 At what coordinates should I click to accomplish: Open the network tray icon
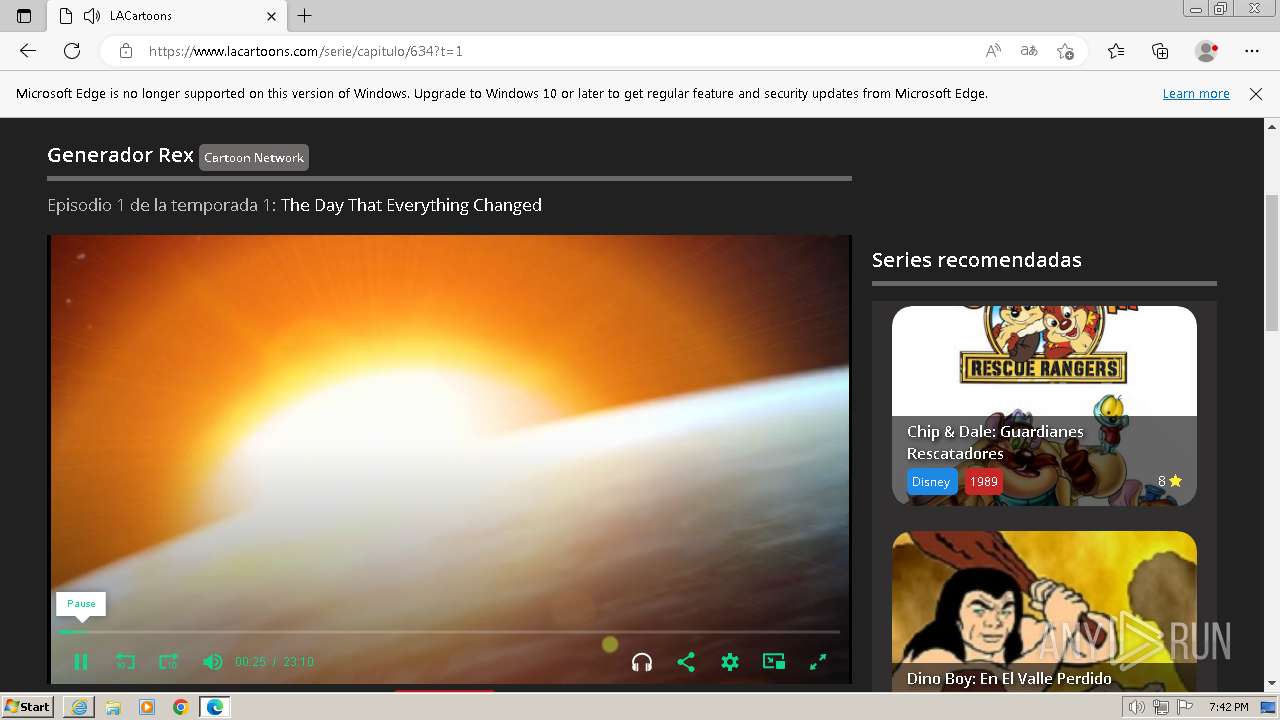[1161, 707]
